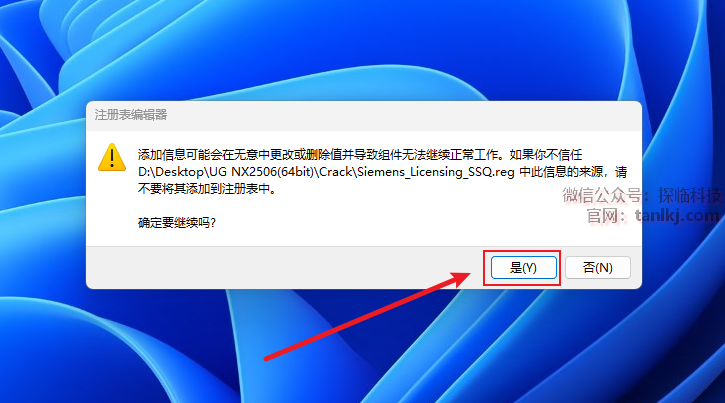Click the D:\Desktop path segment
Image resolution: width=725 pixels, height=403 pixels.
tap(171, 172)
